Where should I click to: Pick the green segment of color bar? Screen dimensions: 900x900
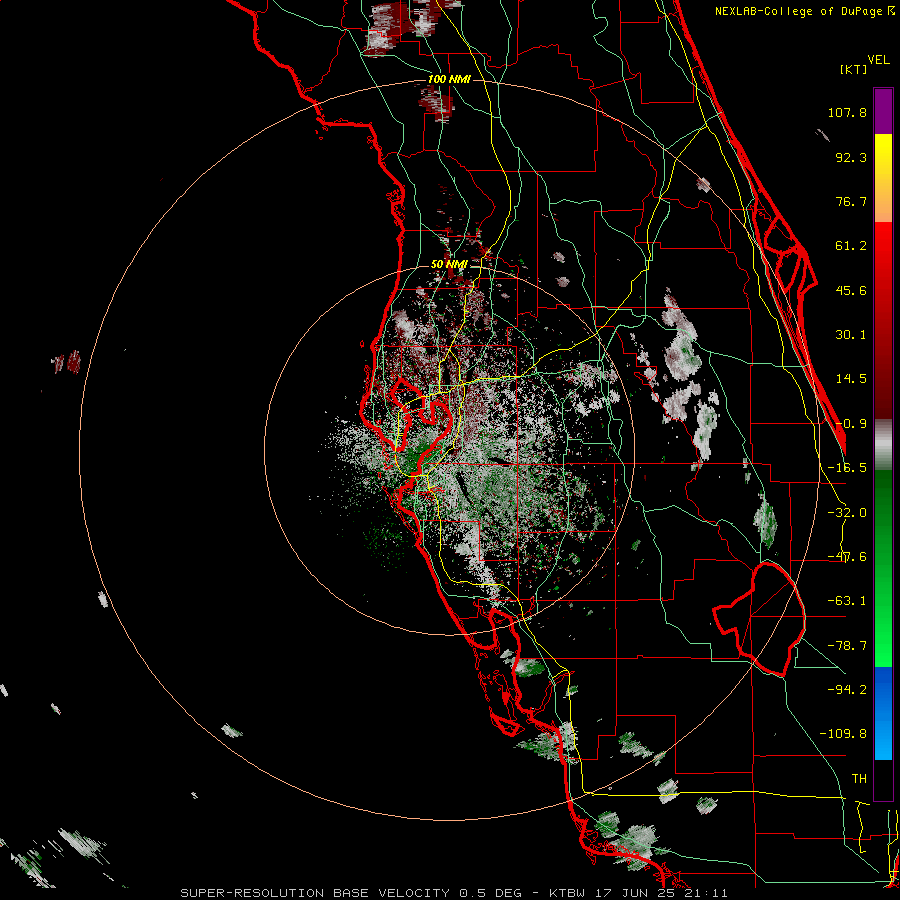(883, 568)
